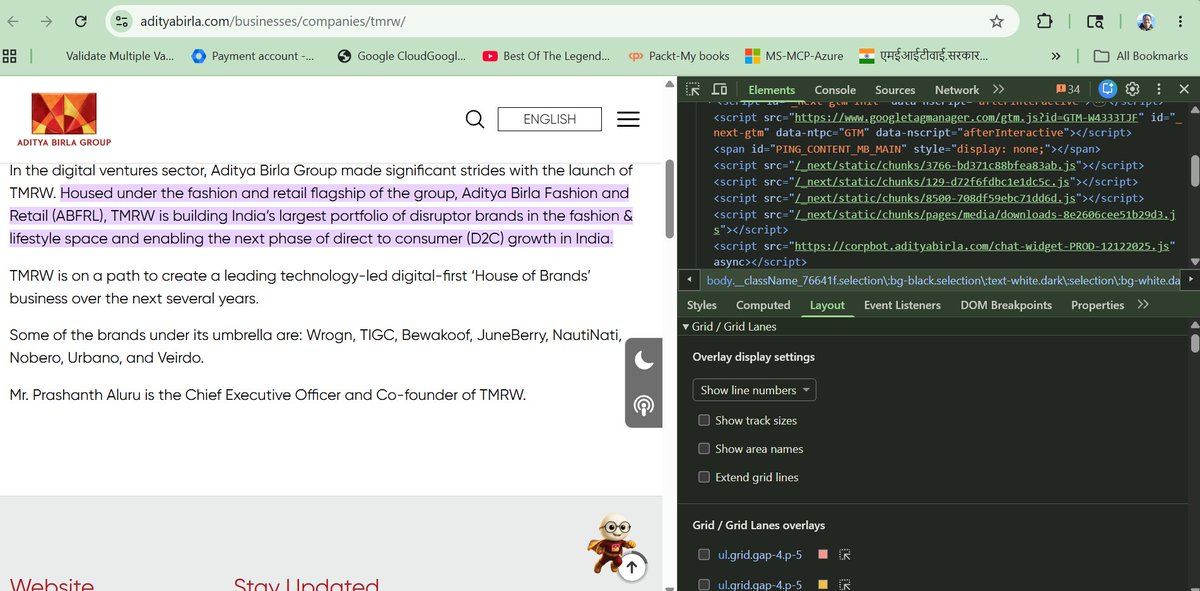Open the 'Packt-My books' bookmark
This screenshot has width=1200, height=591.
[679, 56]
